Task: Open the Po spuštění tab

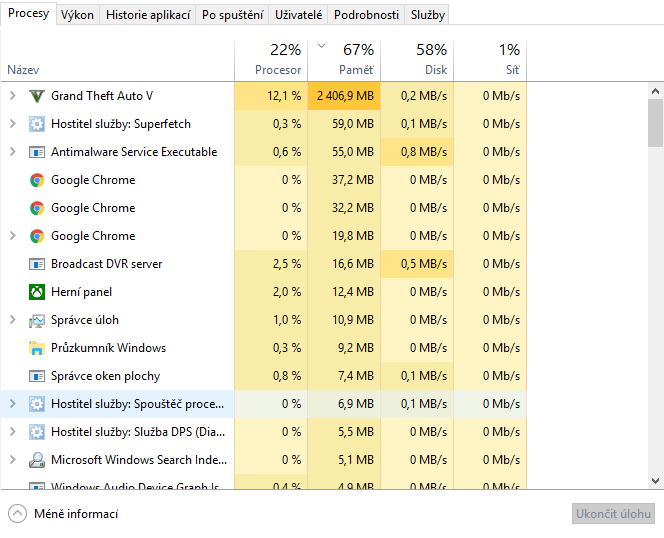Action: 232,15
